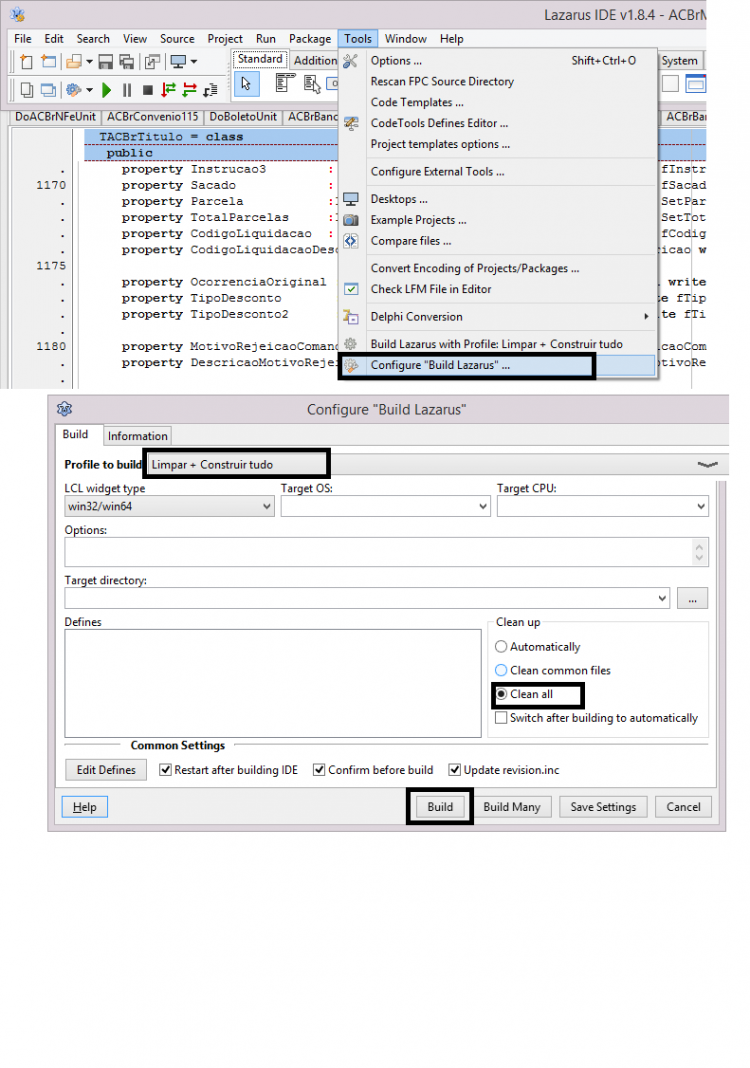Click into the Options text field
750x1068 pixels.
pos(386,552)
